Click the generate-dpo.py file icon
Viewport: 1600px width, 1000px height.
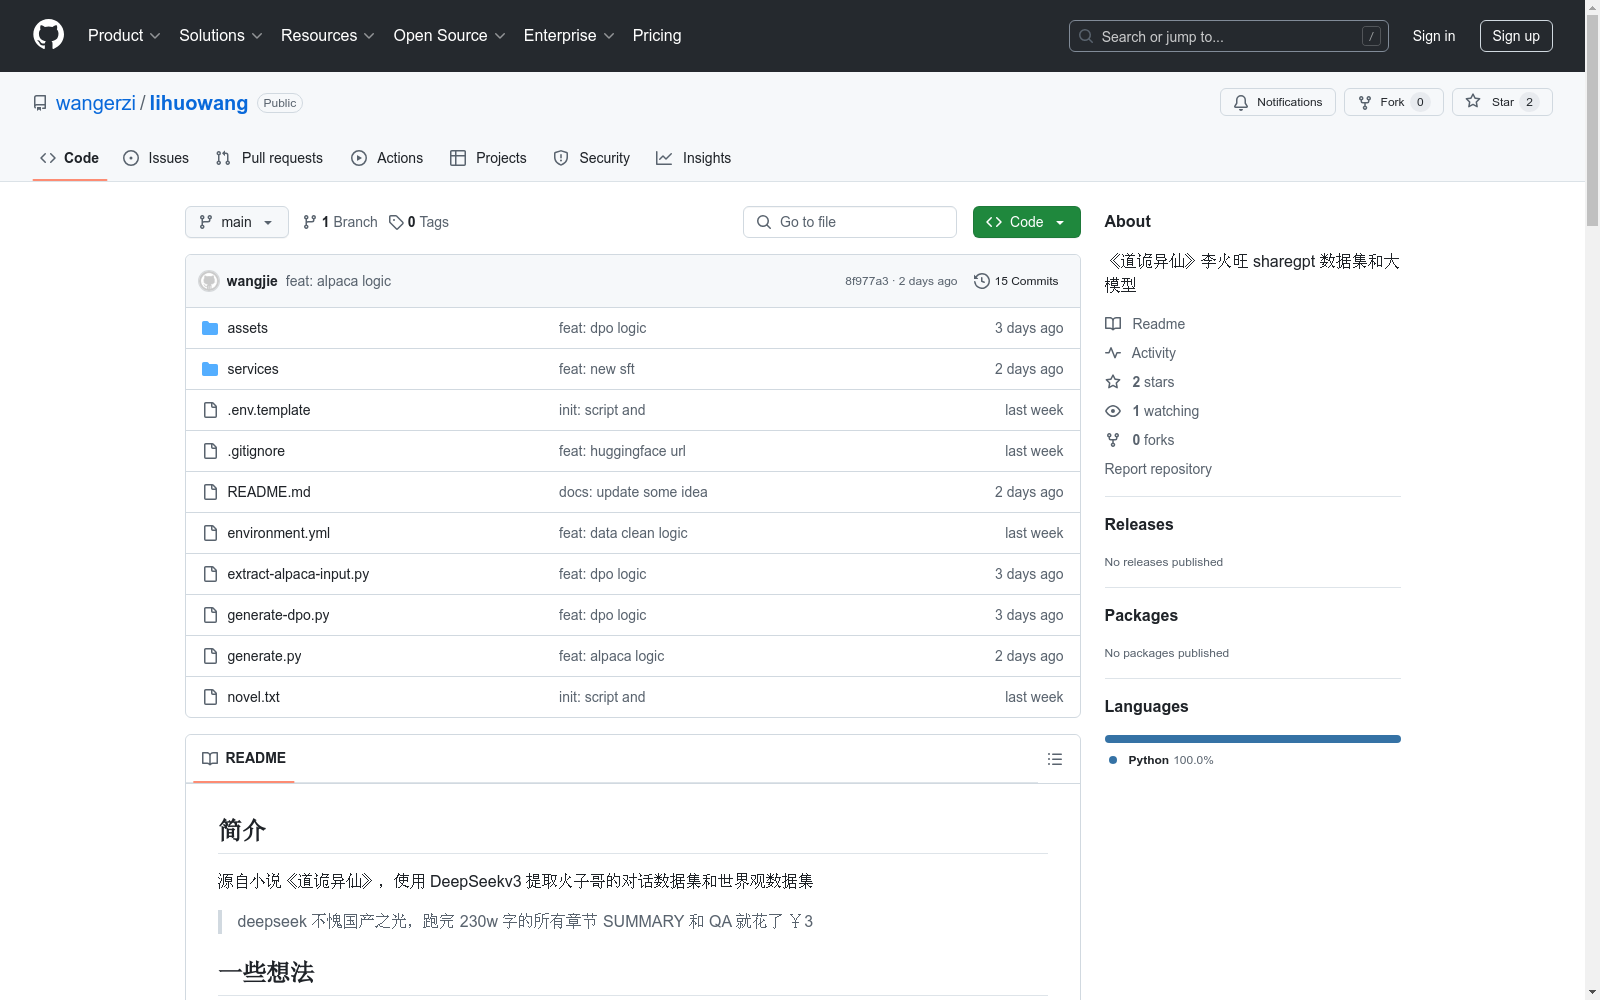tap(210, 615)
